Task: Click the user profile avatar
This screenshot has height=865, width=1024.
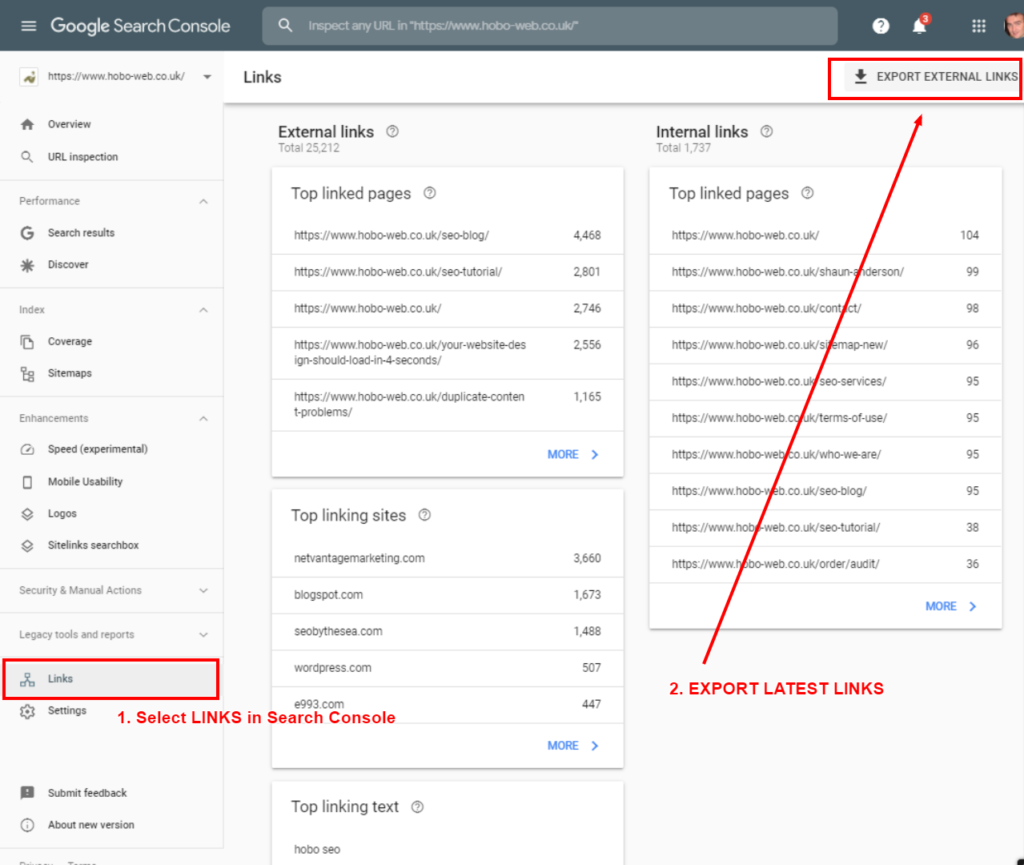Action: tap(1014, 26)
